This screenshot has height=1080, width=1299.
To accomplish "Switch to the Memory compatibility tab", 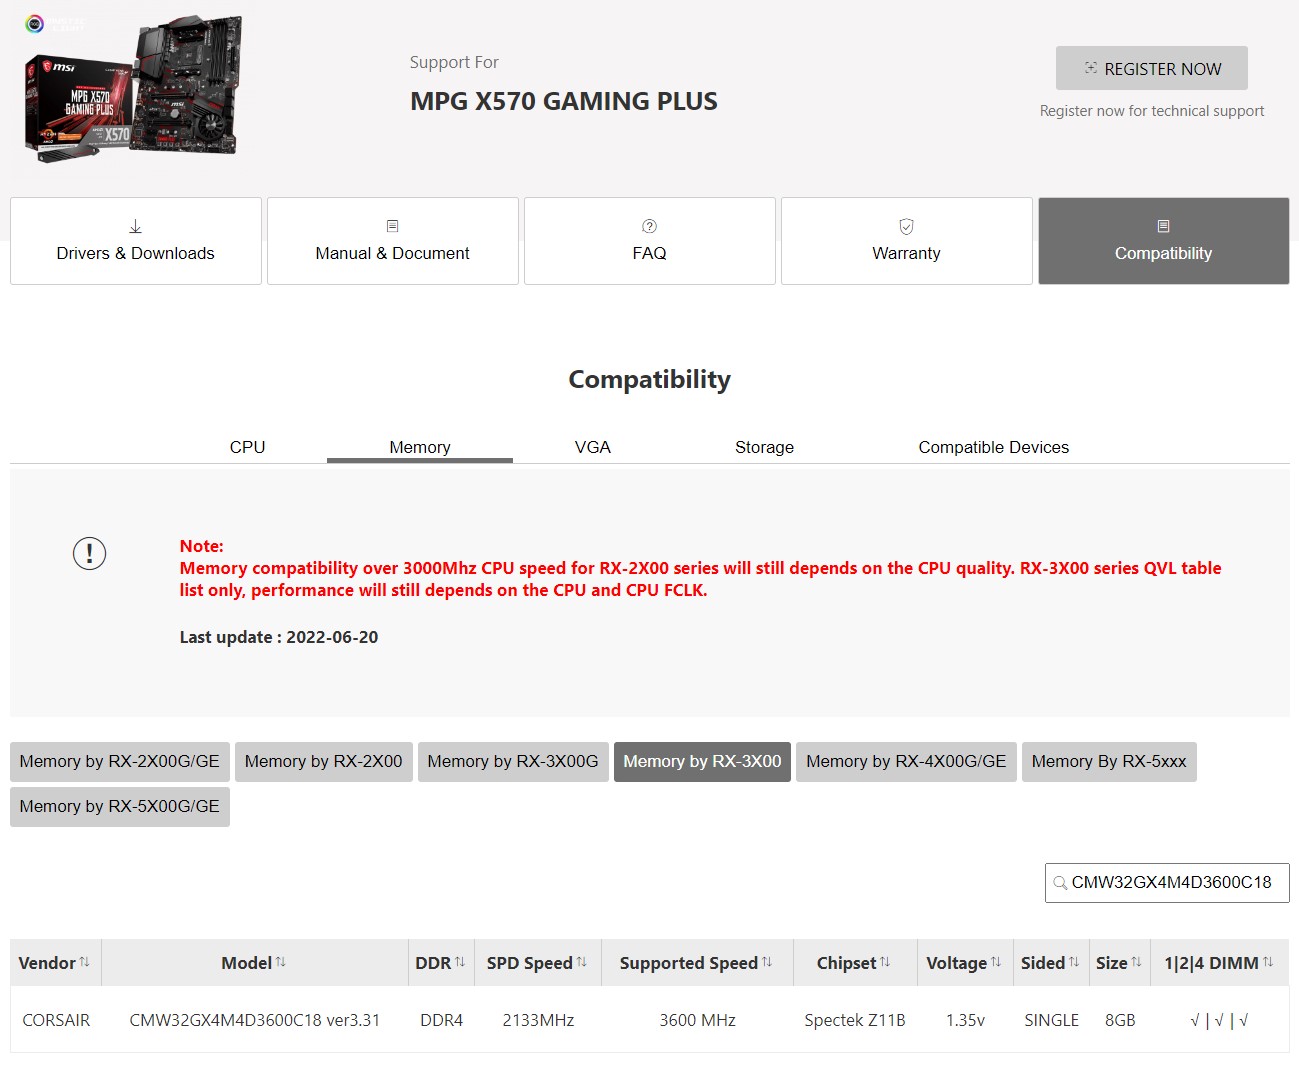I will (420, 447).
